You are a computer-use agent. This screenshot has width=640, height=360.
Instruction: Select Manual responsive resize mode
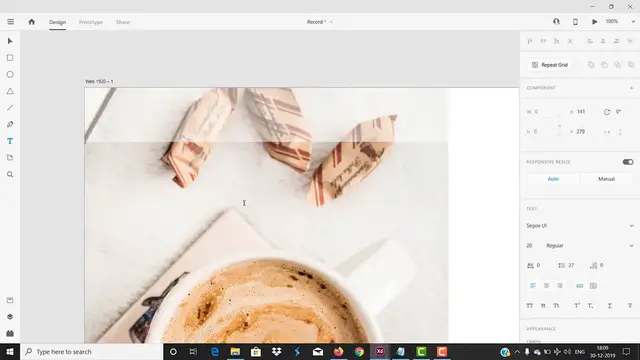[x=607, y=179]
